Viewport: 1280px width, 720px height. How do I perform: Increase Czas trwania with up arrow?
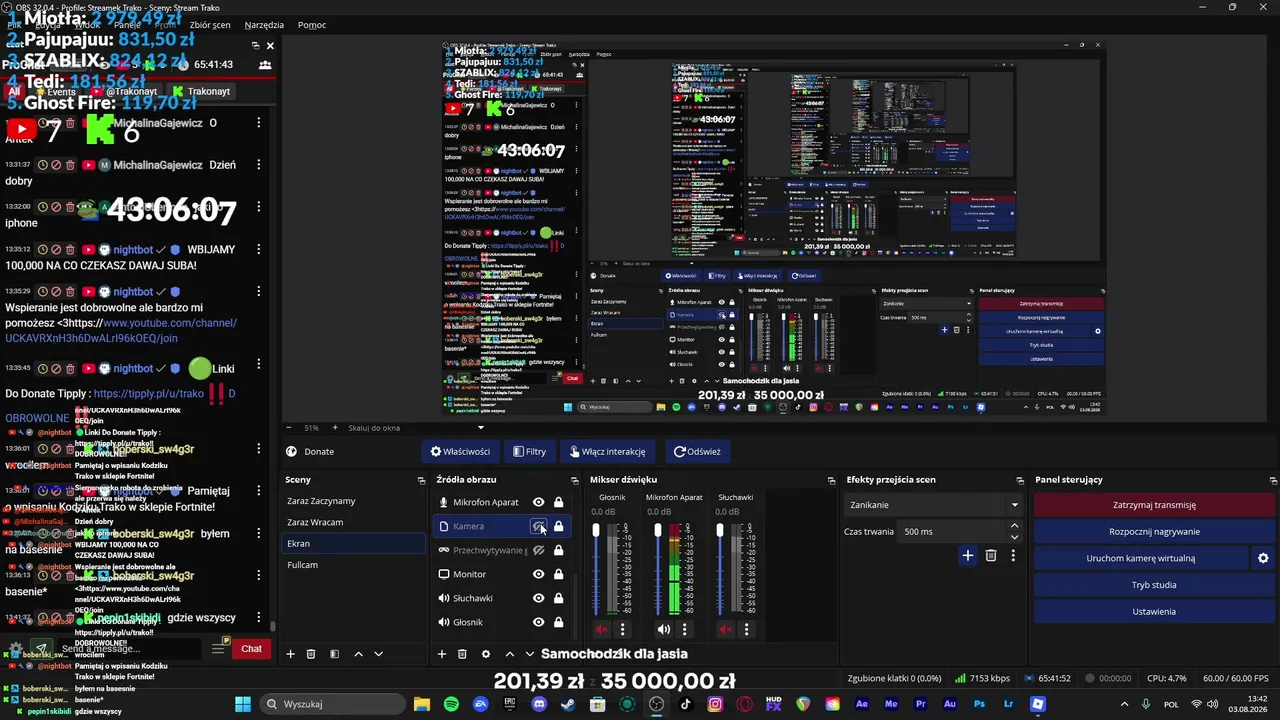click(1014, 526)
